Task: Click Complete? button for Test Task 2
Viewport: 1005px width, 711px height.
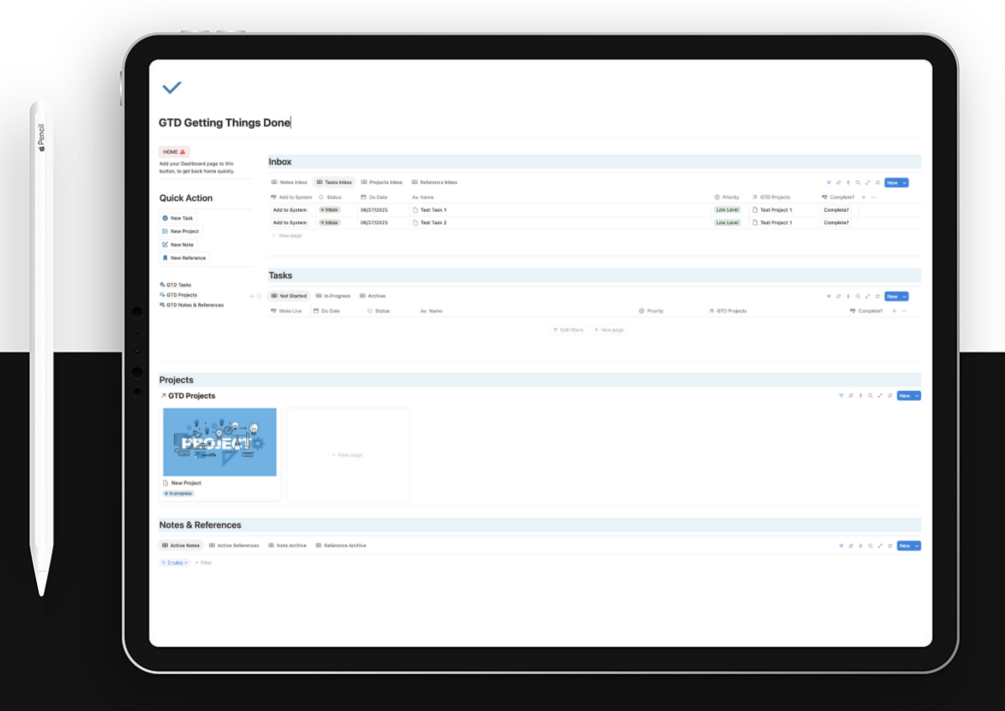Action: tap(836, 223)
